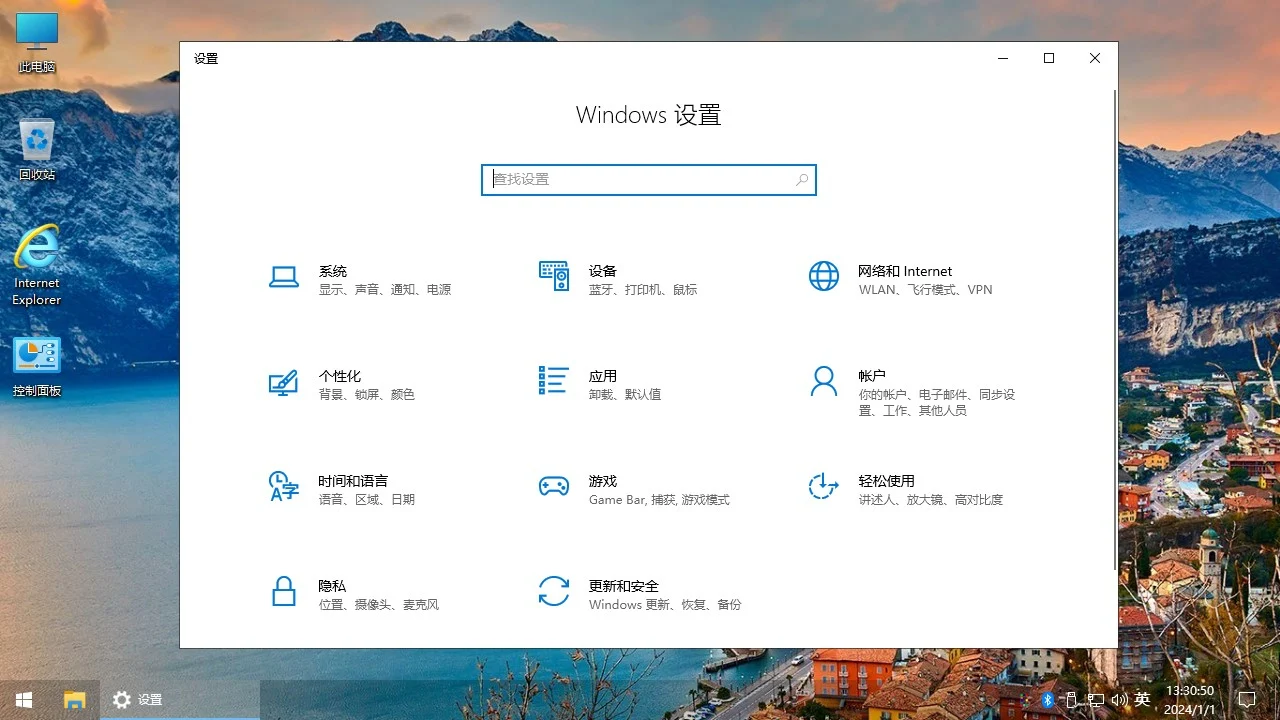This screenshot has height=720, width=1280.
Task: Open 应用 (Apps) settings
Action: 602,385
